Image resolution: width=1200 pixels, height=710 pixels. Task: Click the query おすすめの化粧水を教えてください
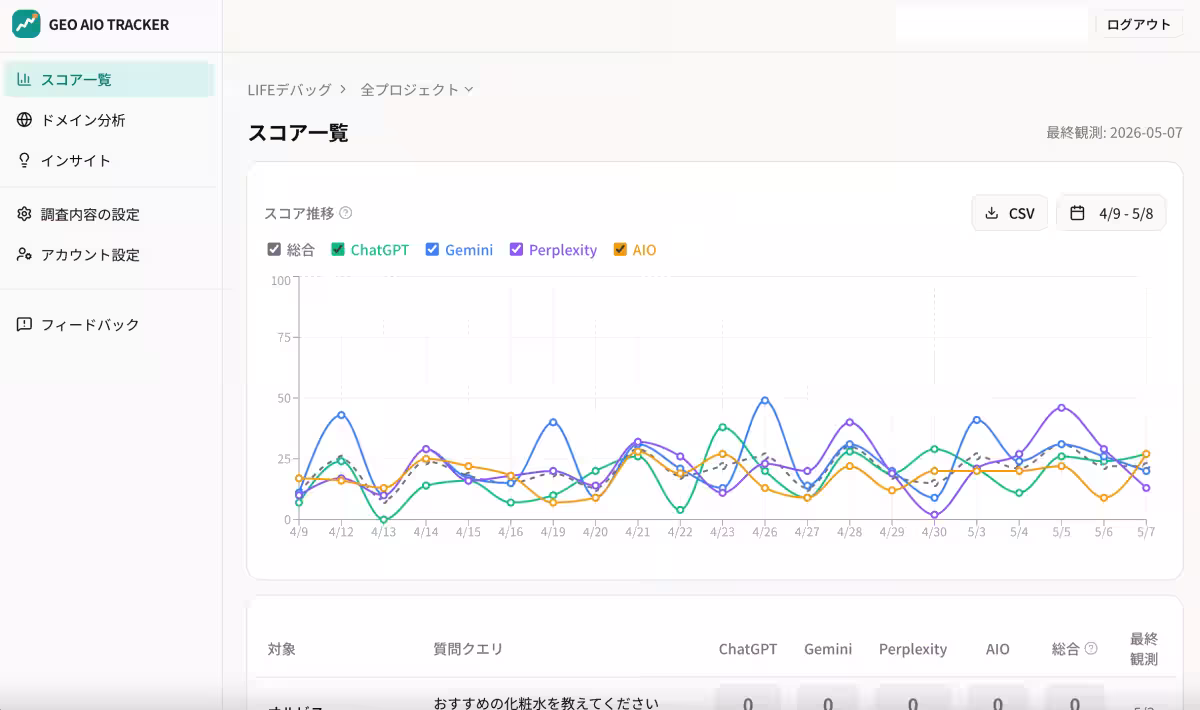click(546, 702)
